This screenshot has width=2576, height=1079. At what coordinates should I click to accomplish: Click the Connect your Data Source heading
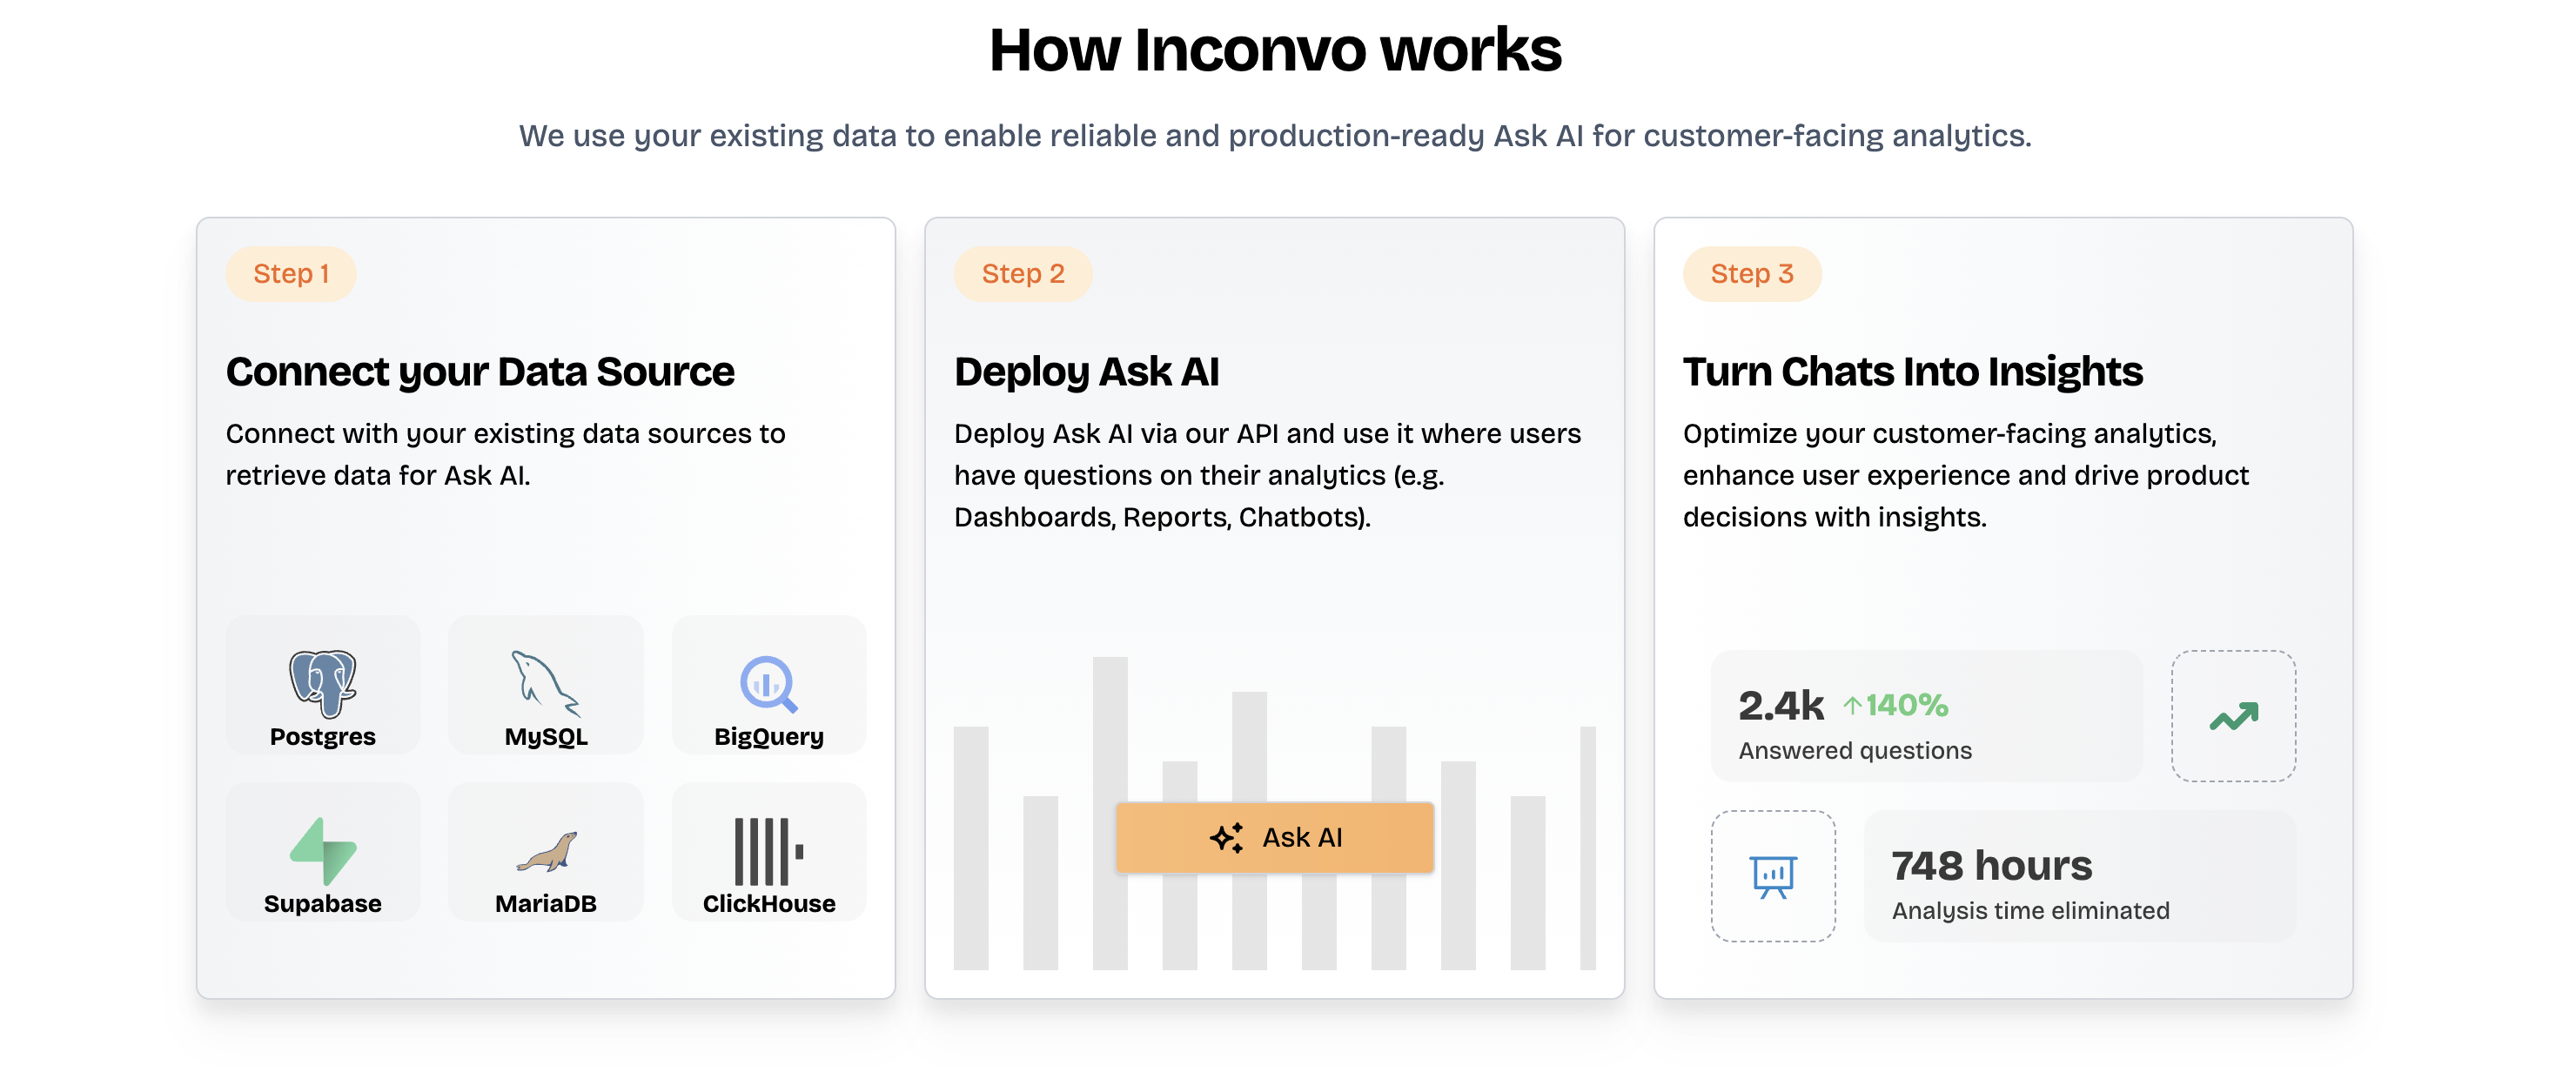point(480,371)
